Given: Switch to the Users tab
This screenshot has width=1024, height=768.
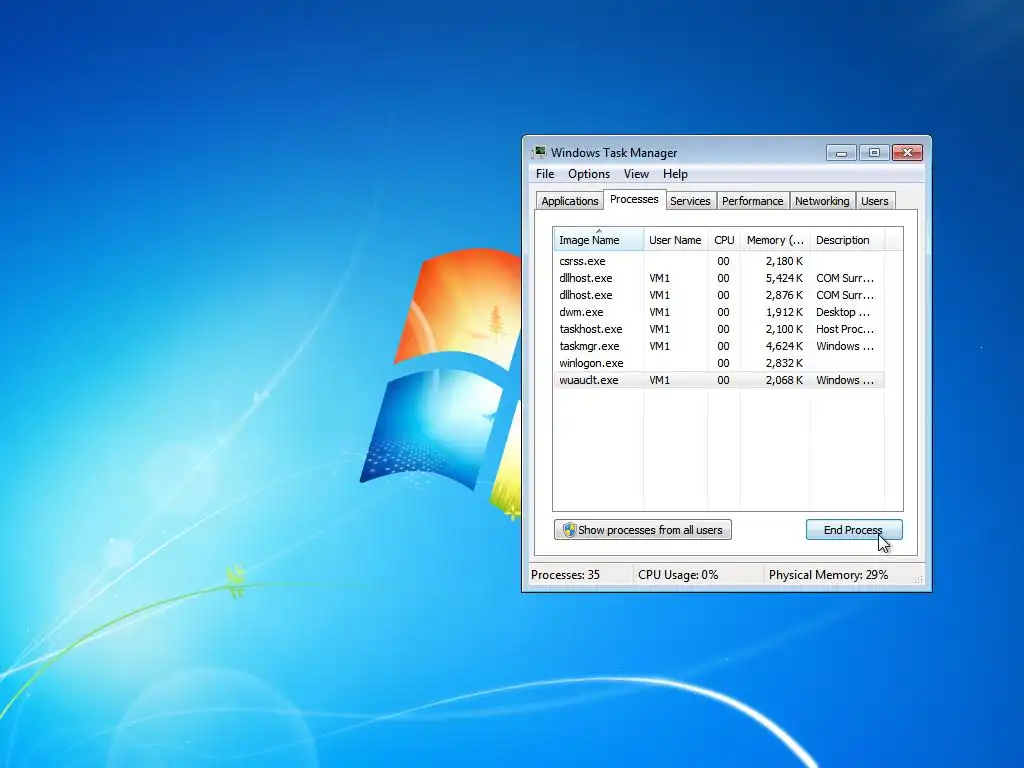Looking at the screenshot, I should point(874,201).
